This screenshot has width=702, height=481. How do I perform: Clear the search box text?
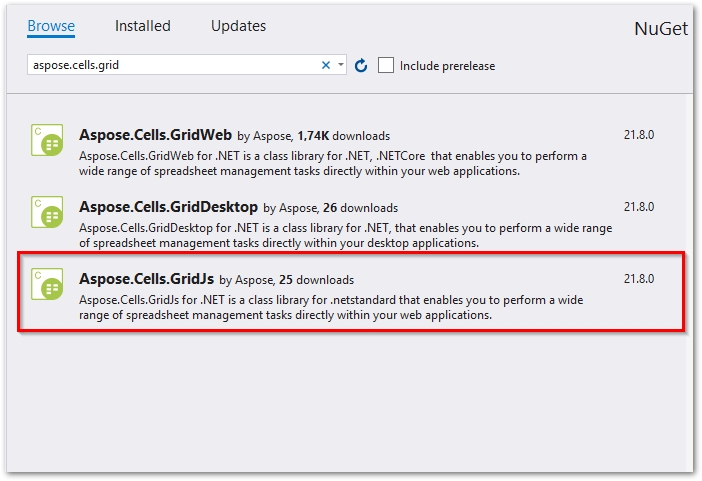tap(326, 65)
